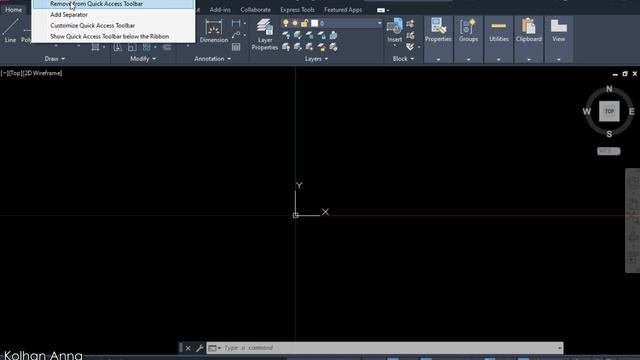Screen dimensions: 640x360
Task: Open the Dimension annotation tool
Action: point(213,31)
